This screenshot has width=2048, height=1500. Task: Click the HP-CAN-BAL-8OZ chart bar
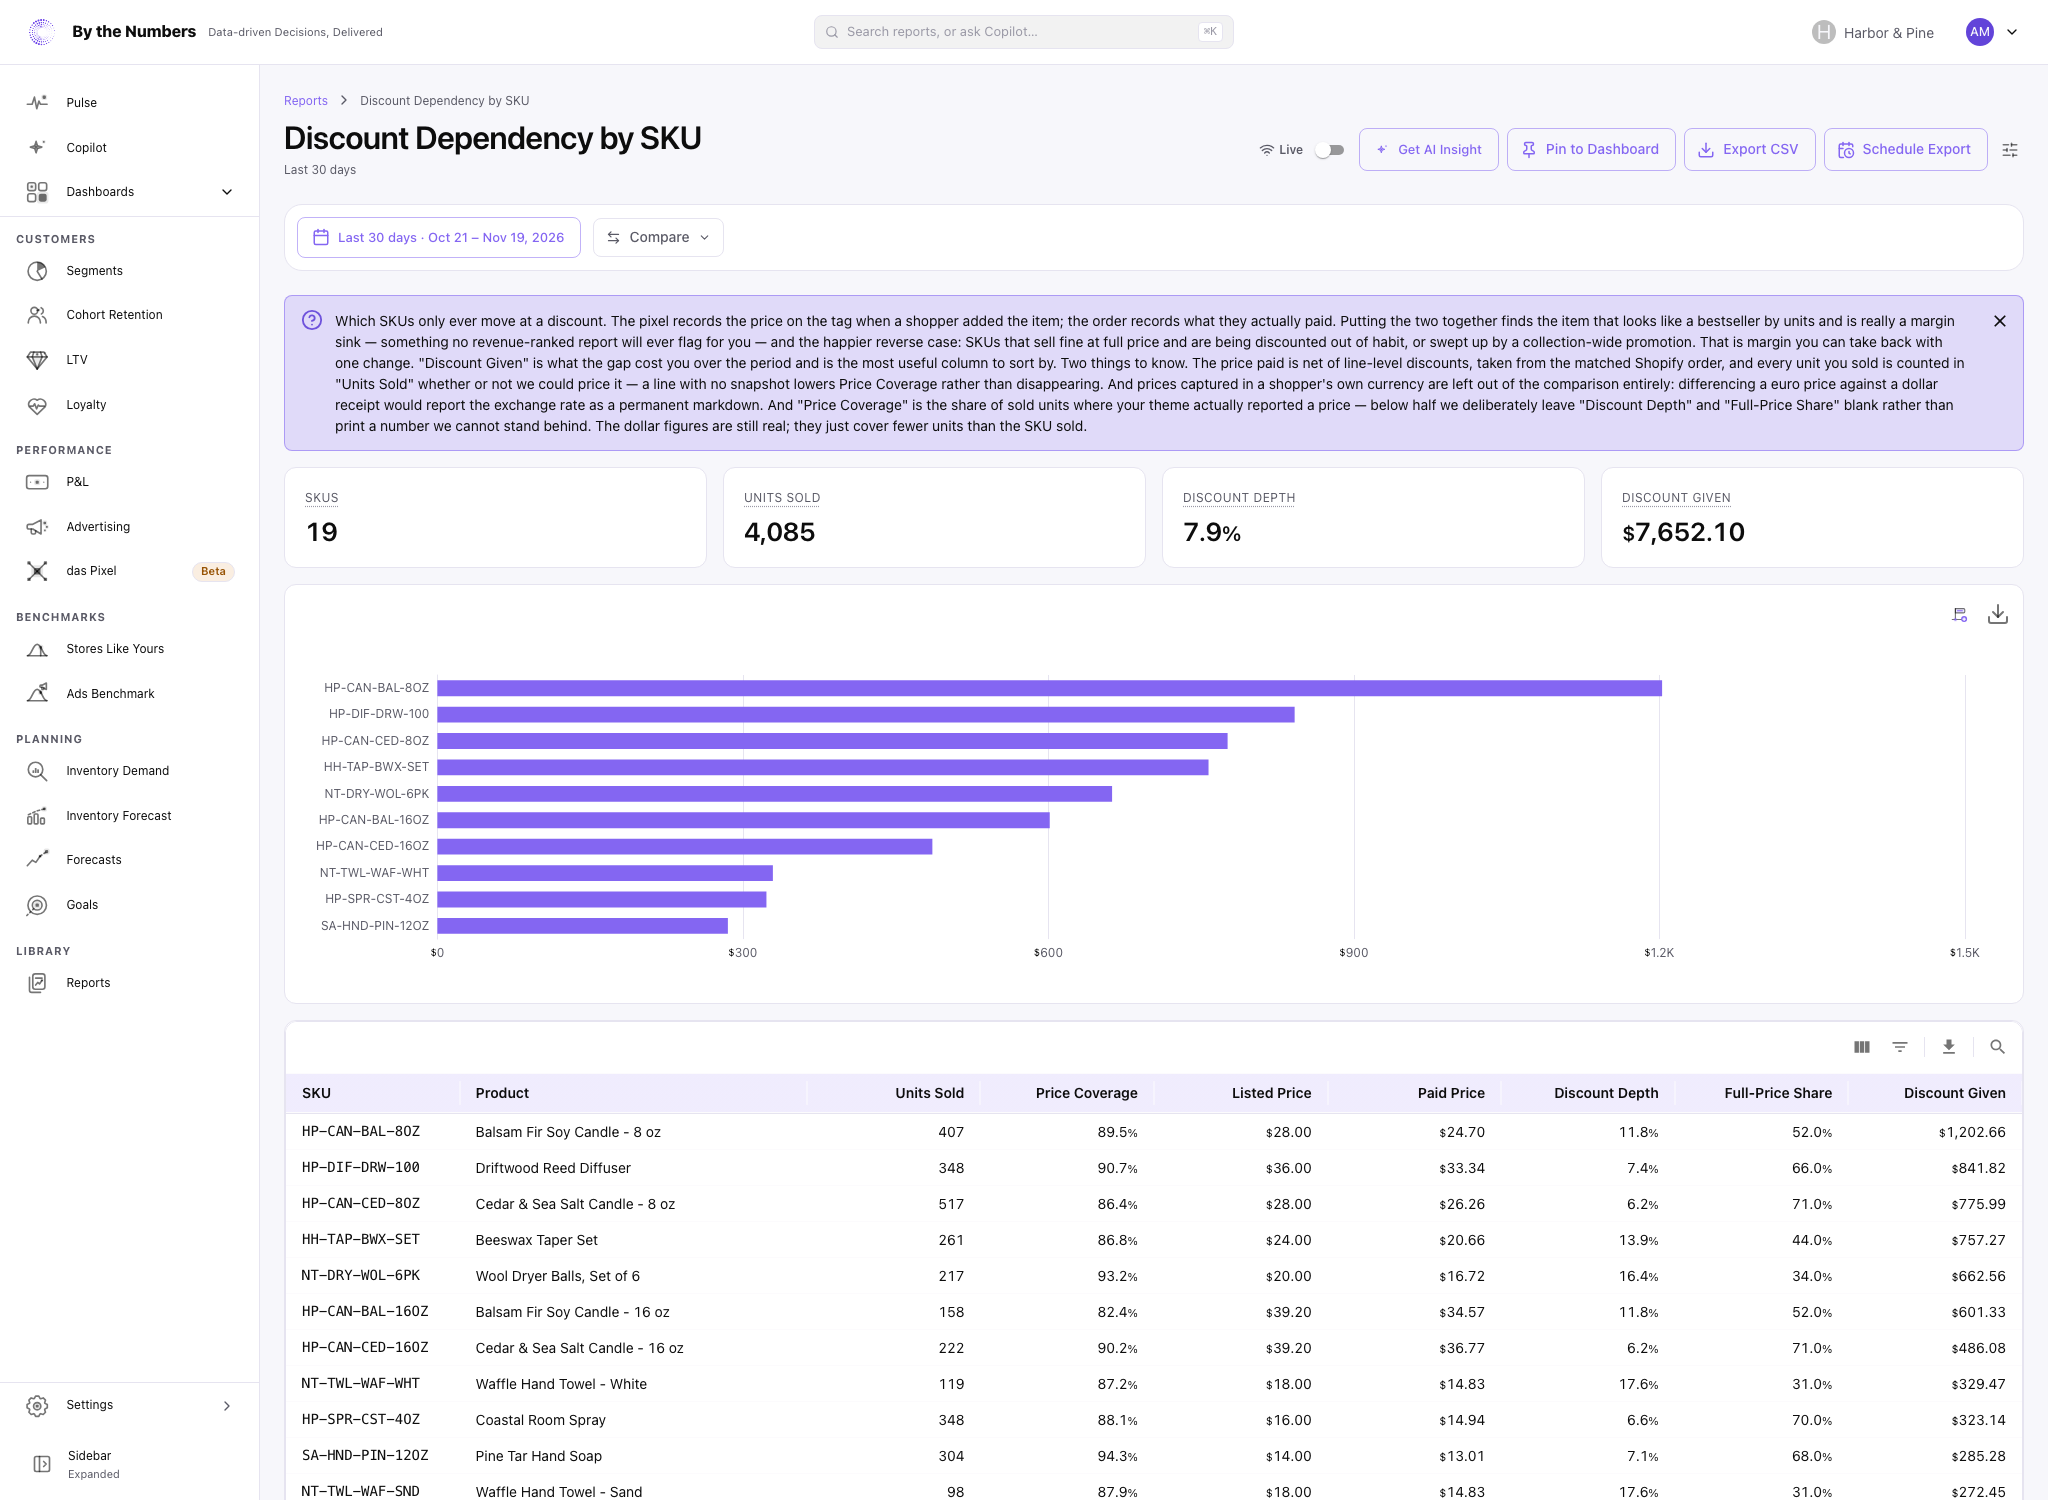(1049, 688)
